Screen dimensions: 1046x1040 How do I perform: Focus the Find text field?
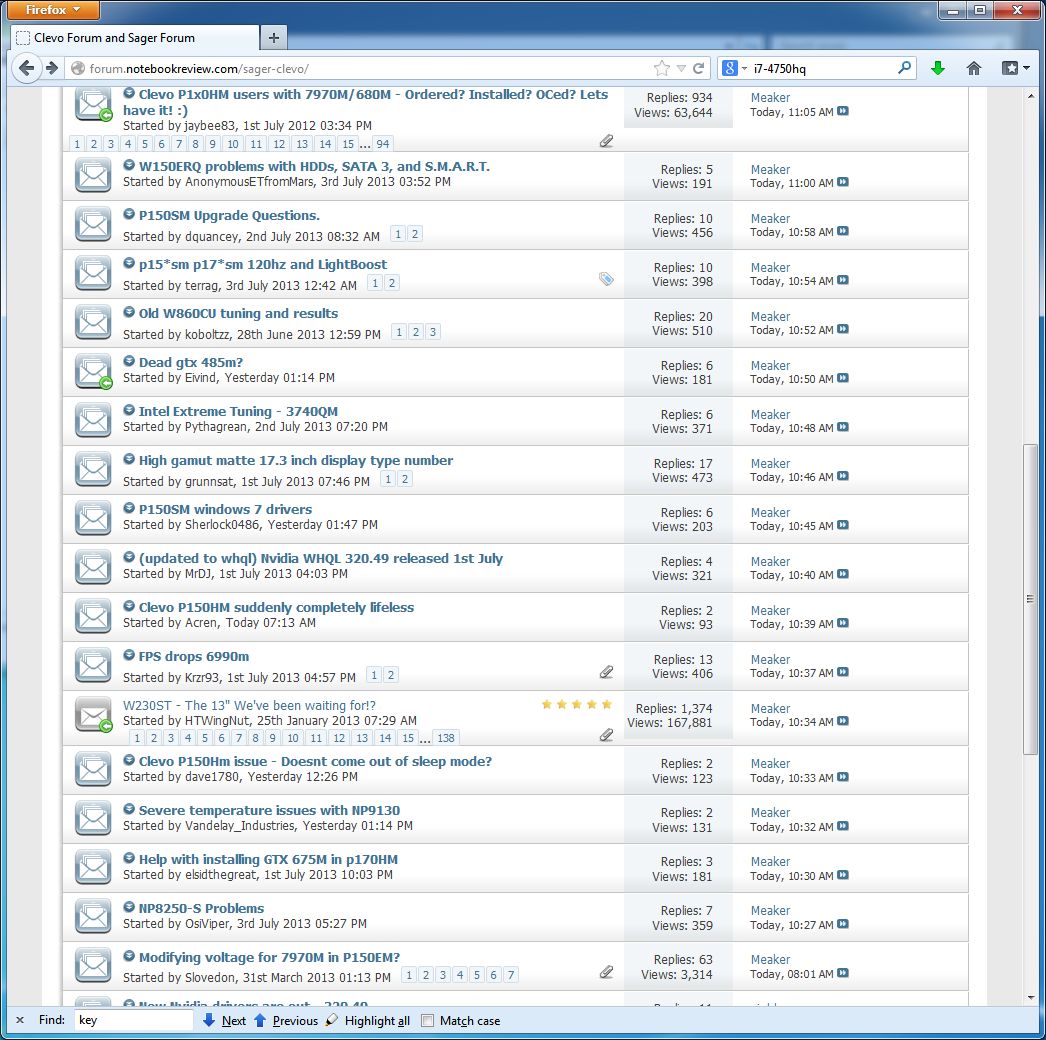[133, 1020]
